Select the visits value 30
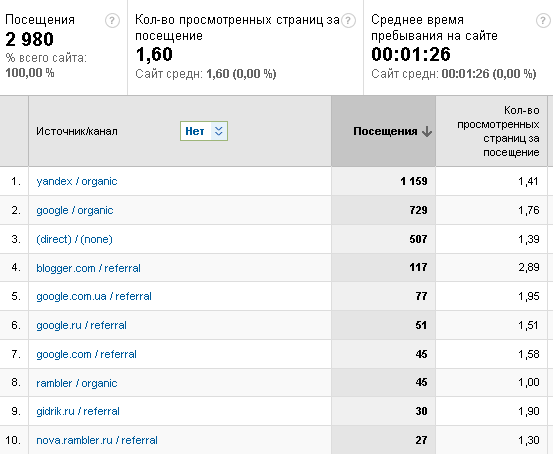The width and height of the screenshot is (553, 454). click(421, 411)
